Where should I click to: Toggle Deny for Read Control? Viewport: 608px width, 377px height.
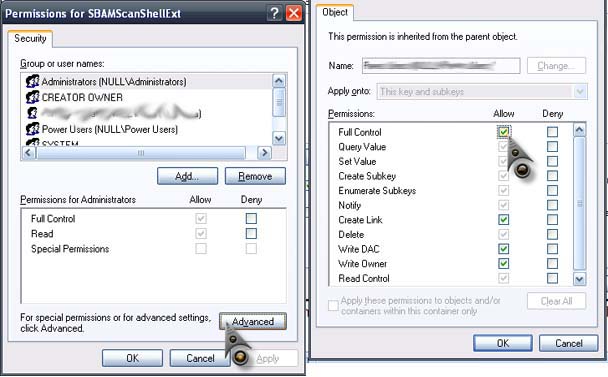[x=553, y=278]
